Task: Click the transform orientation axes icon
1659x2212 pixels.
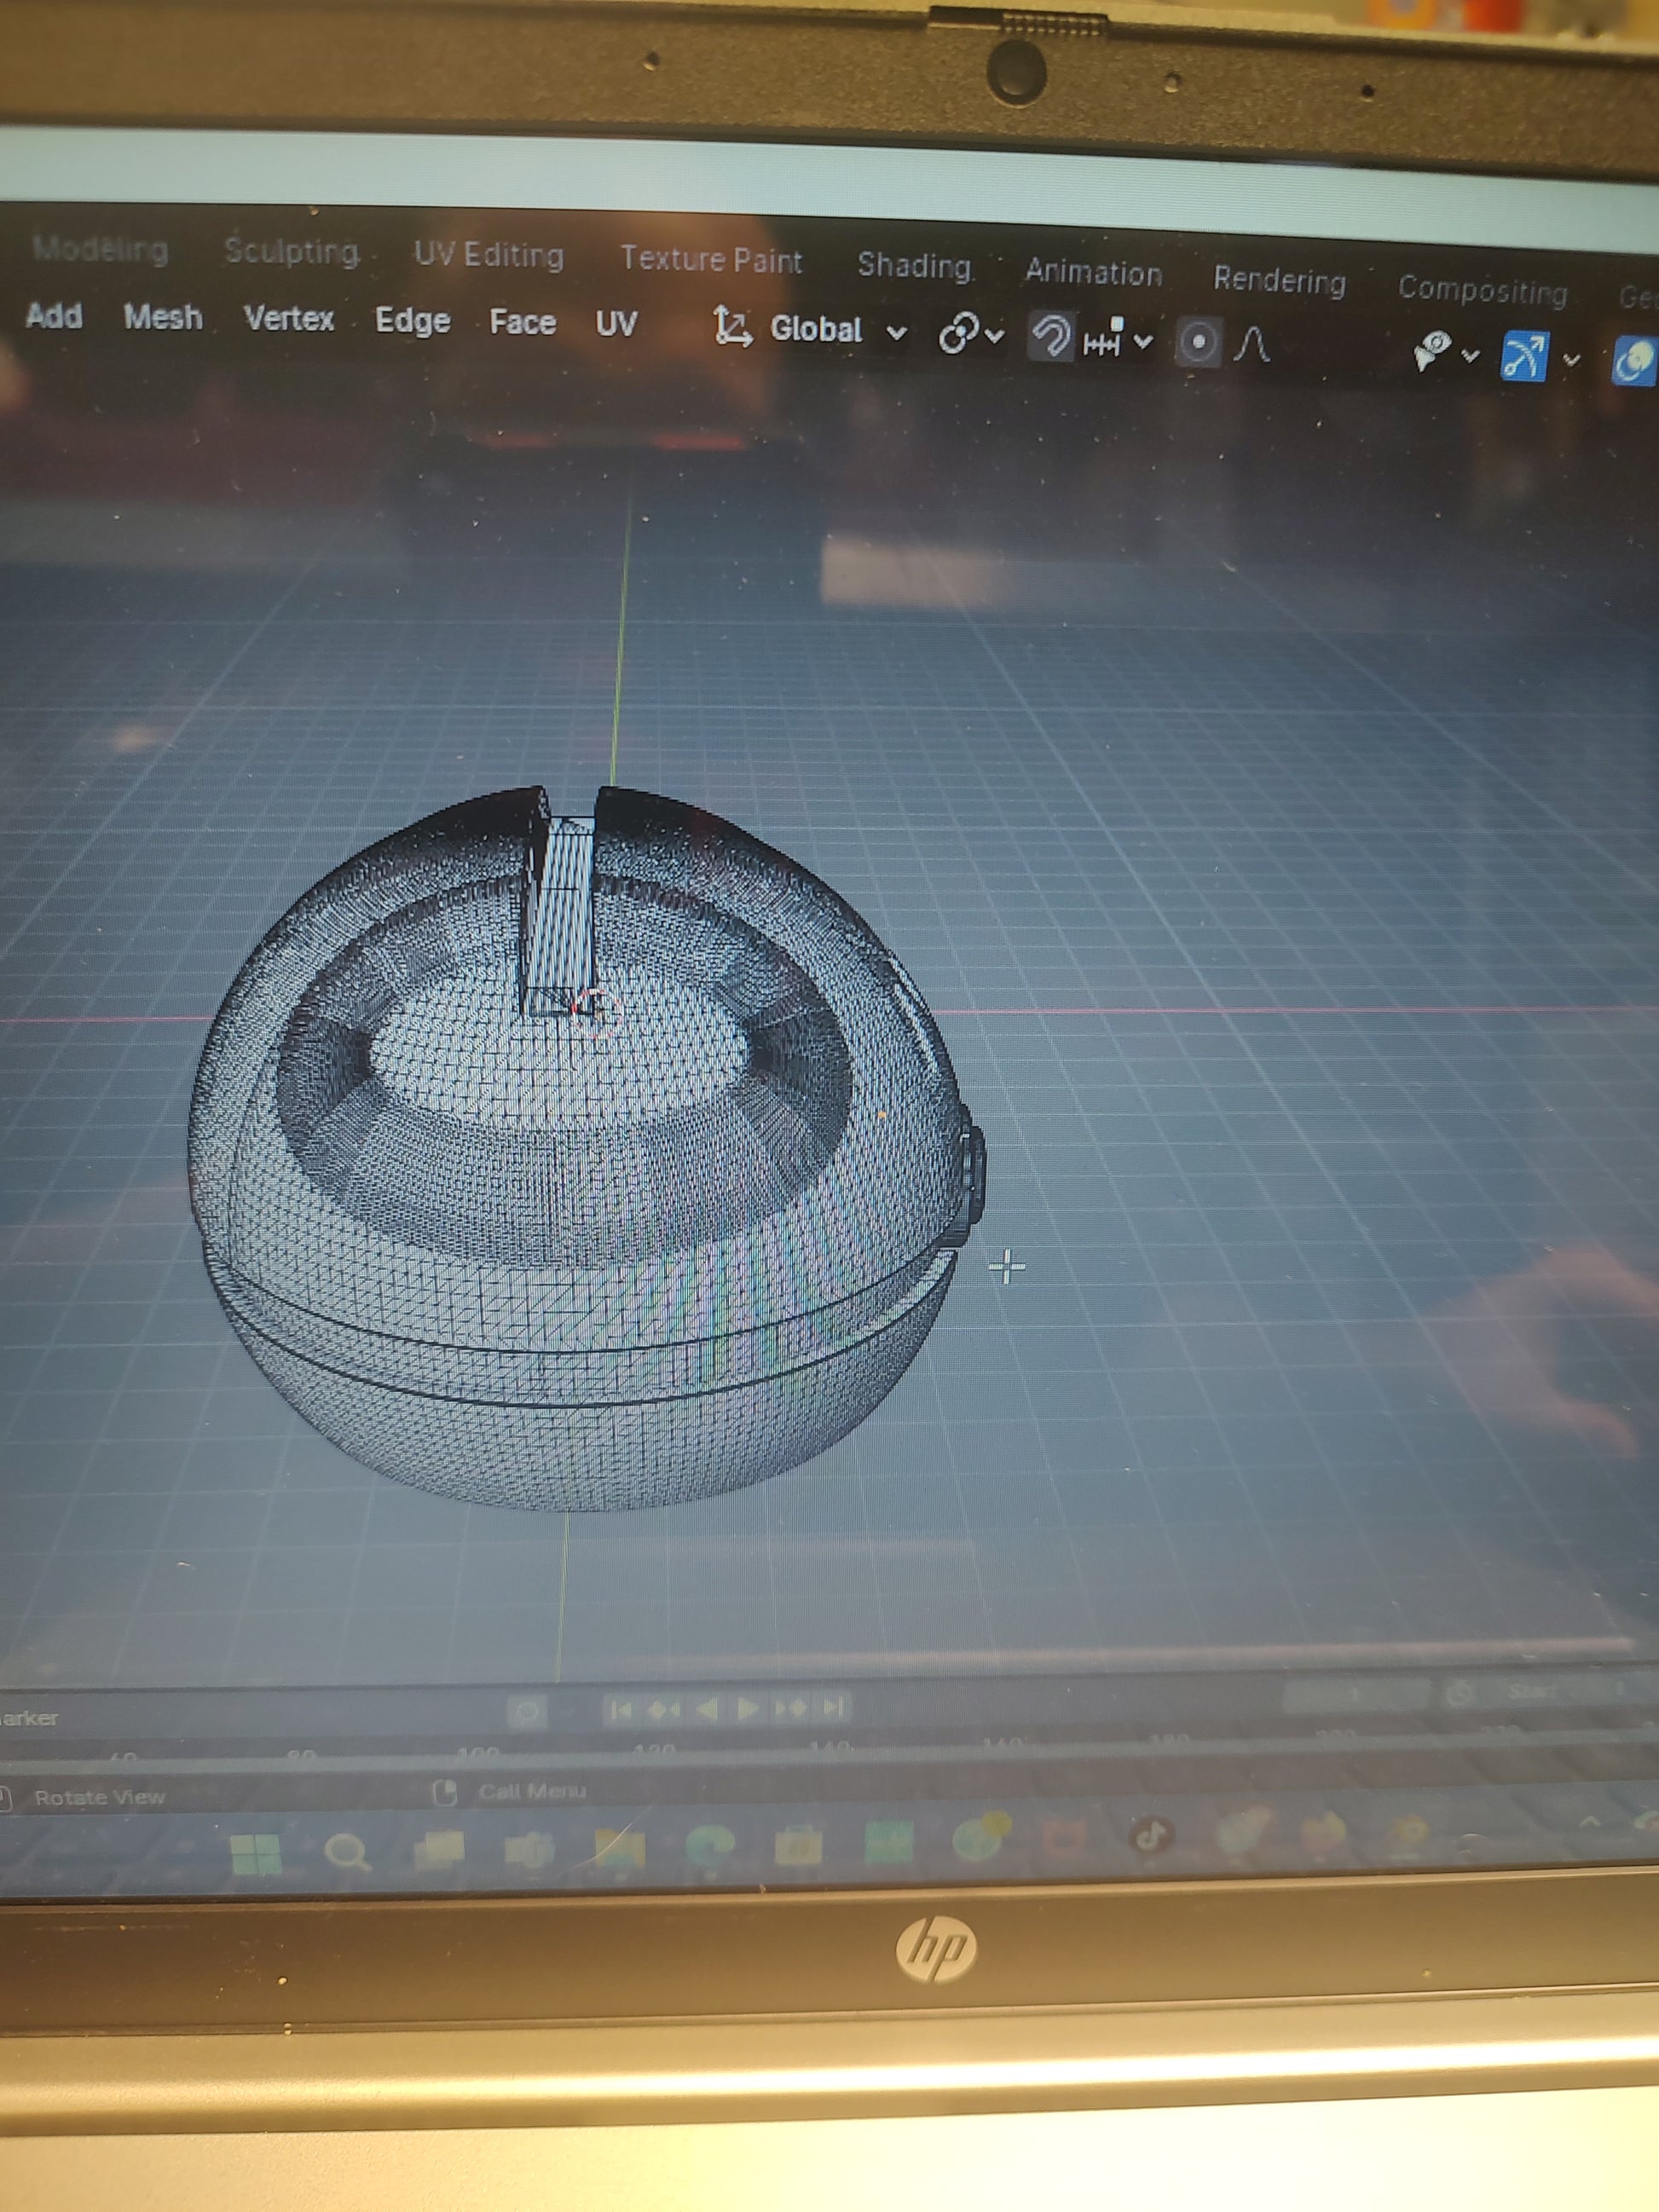Action: pos(732,327)
